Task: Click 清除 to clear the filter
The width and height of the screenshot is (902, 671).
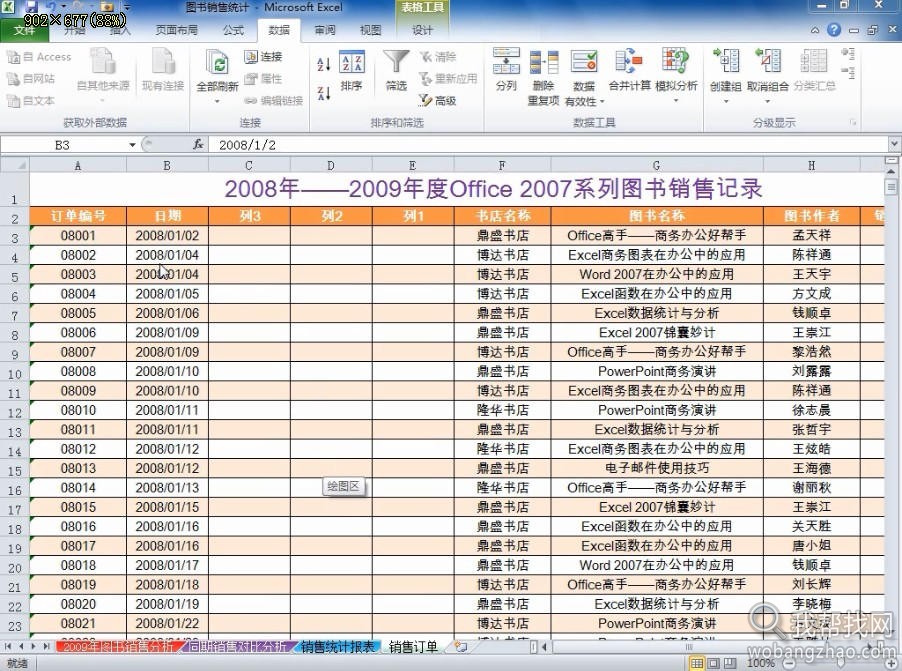Action: pyautogui.click(x=438, y=56)
